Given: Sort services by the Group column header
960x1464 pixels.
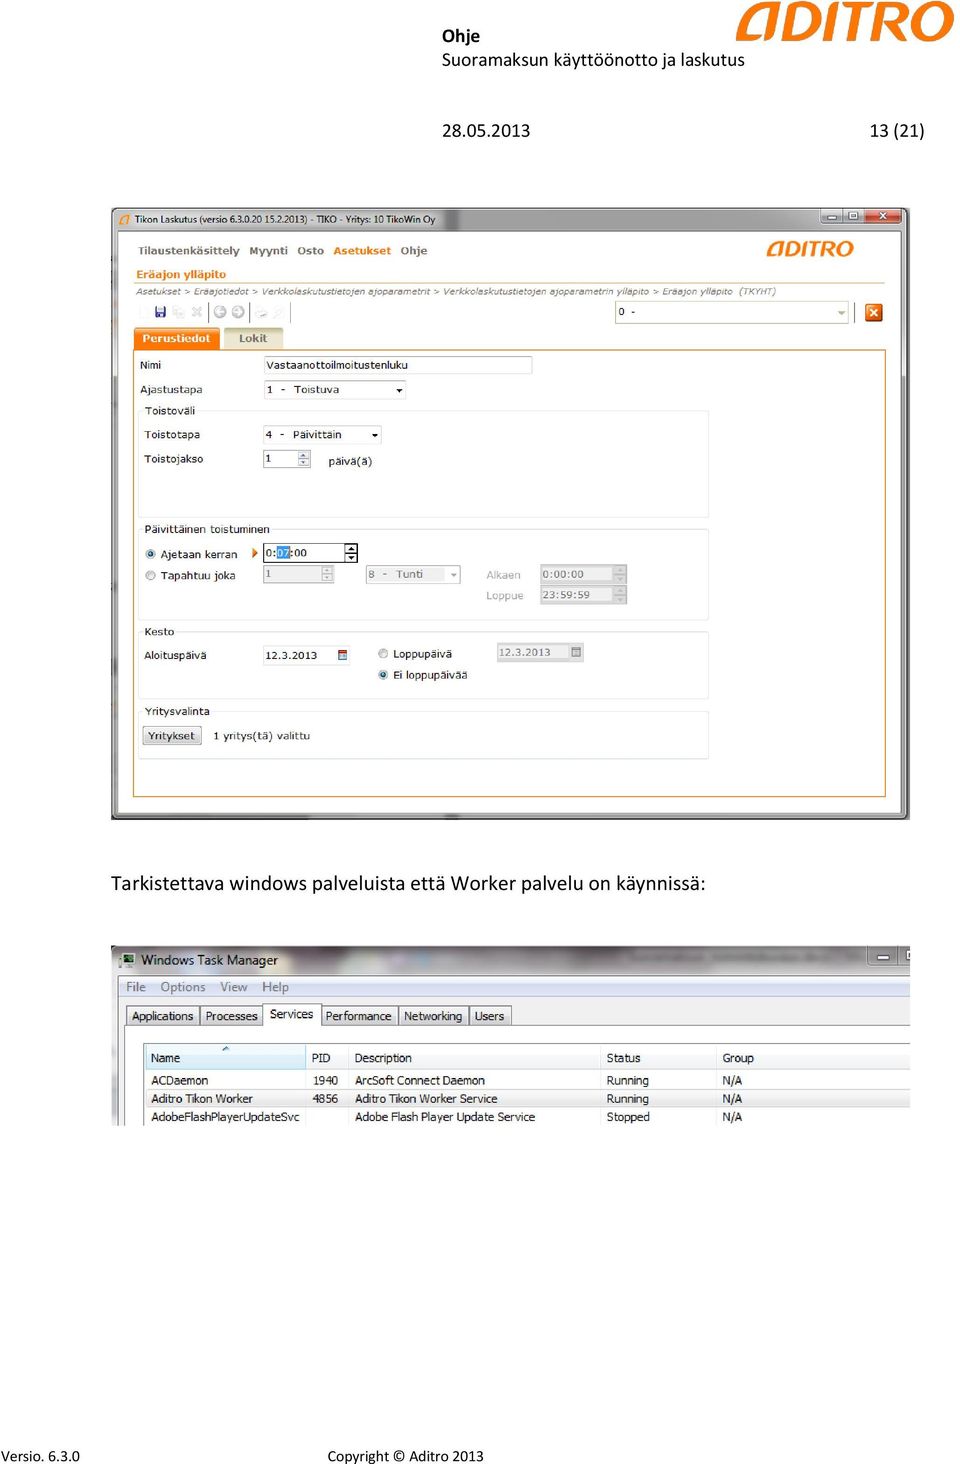Looking at the screenshot, I should click(x=812, y=1058).
